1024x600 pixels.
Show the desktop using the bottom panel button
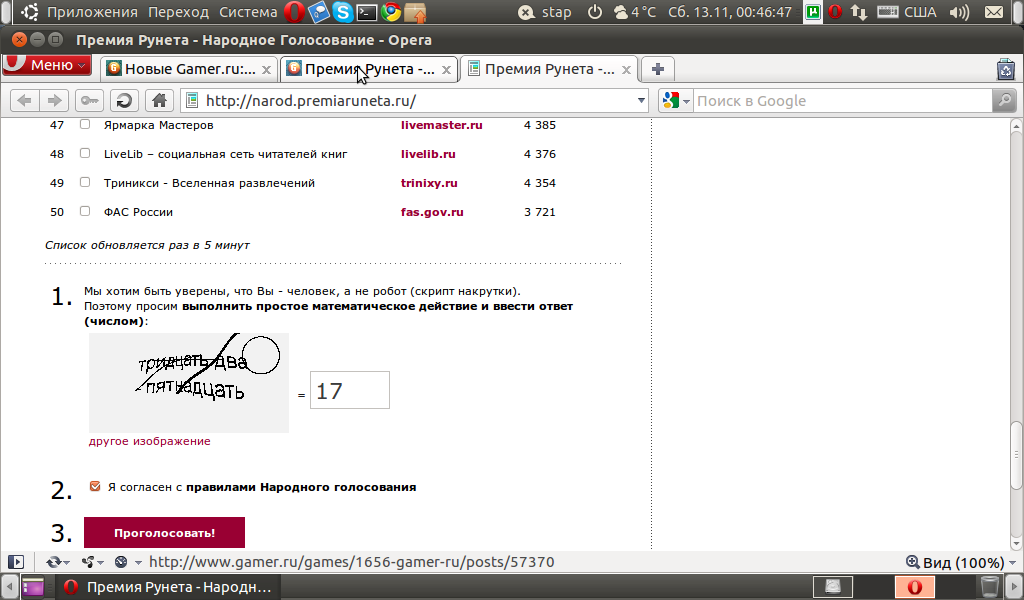point(31,587)
